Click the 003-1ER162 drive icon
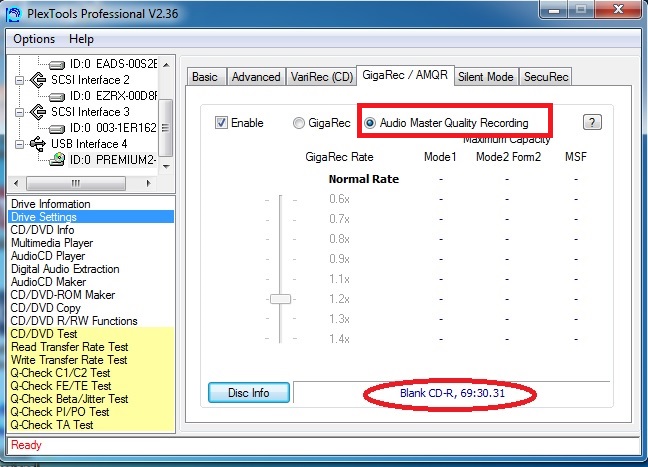 57,129
